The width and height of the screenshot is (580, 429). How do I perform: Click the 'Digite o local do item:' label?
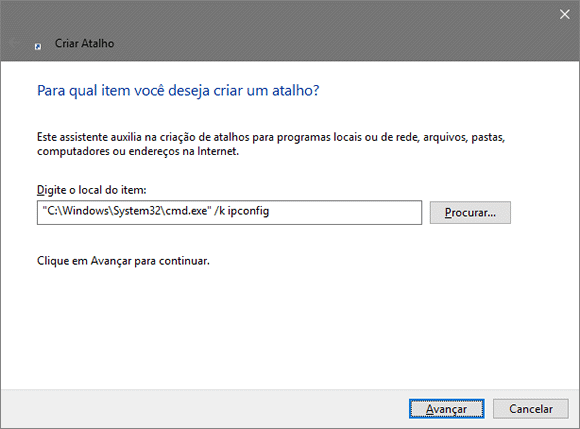coord(92,190)
